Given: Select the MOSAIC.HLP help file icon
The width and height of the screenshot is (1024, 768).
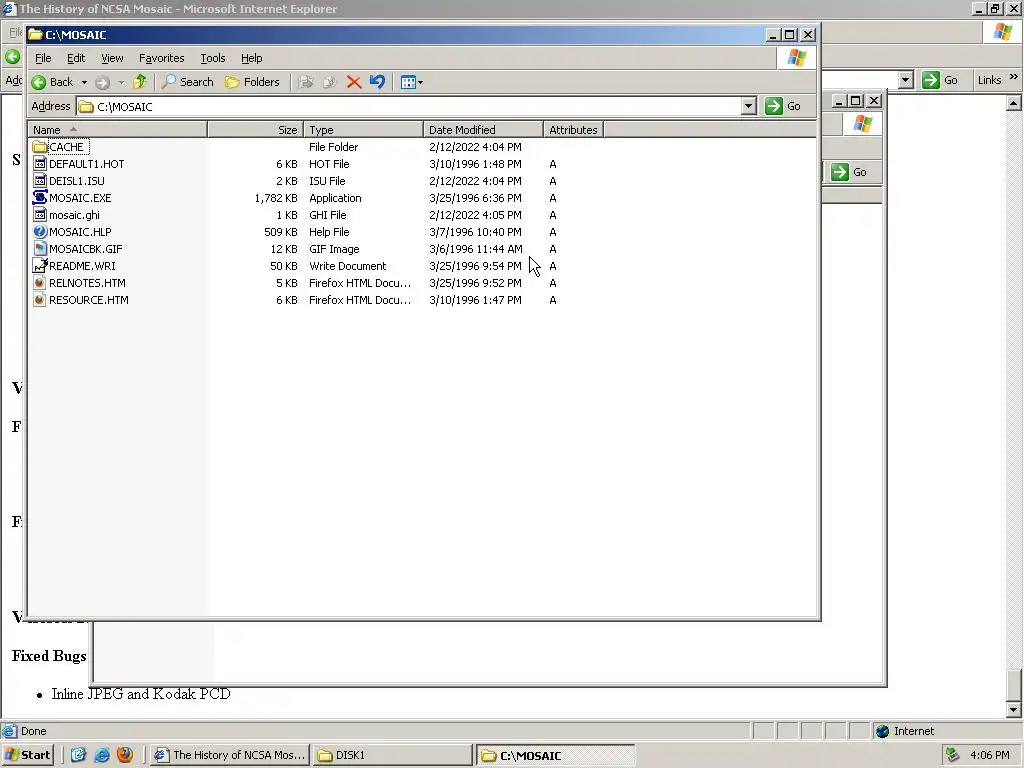Looking at the screenshot, I should point(40,232).
